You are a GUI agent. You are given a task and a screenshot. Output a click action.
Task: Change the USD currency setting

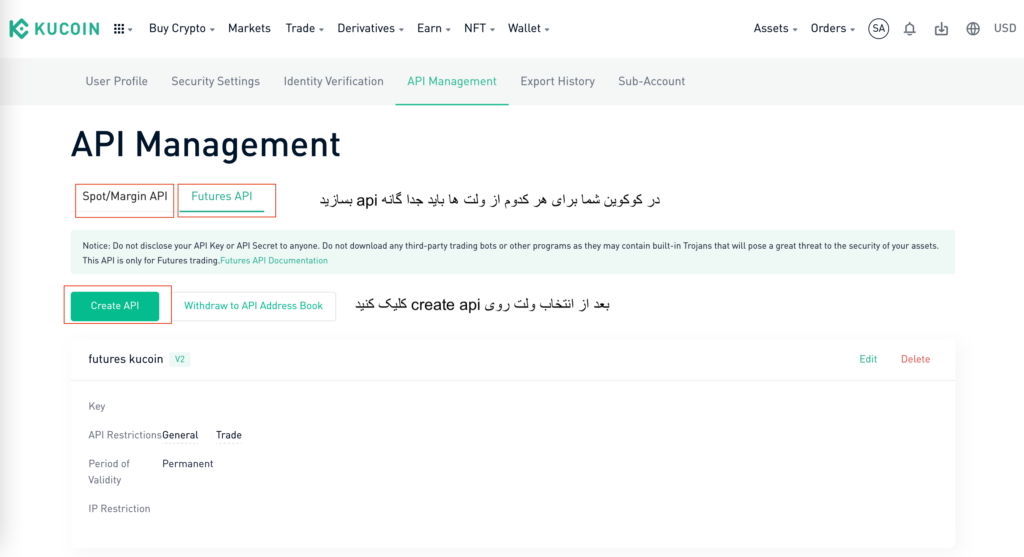(x=1005, y=29)
